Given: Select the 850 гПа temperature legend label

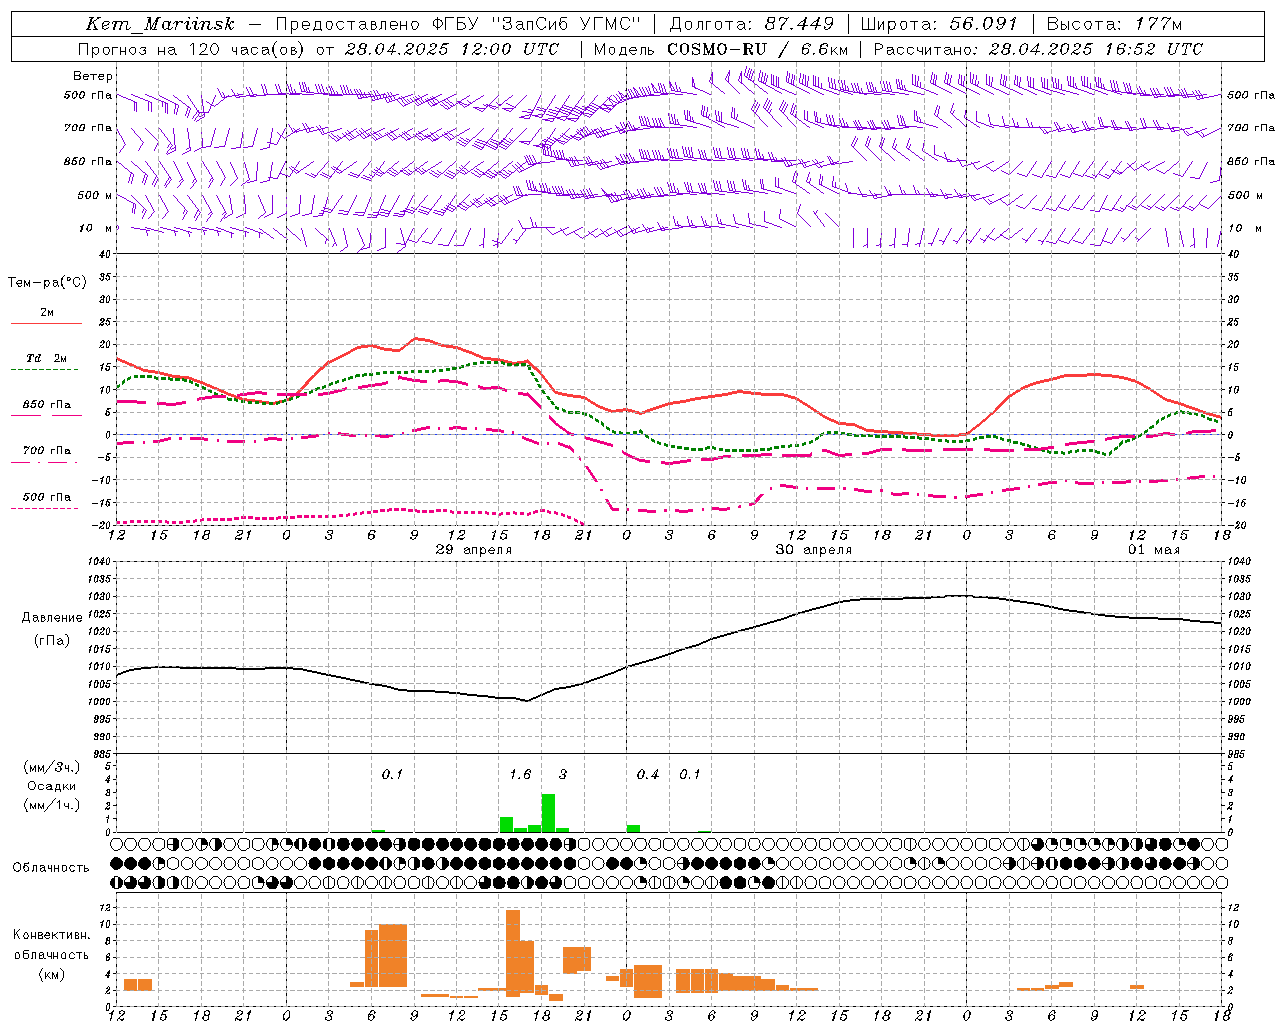Looking at the screenshot, I should pos(47,405).
